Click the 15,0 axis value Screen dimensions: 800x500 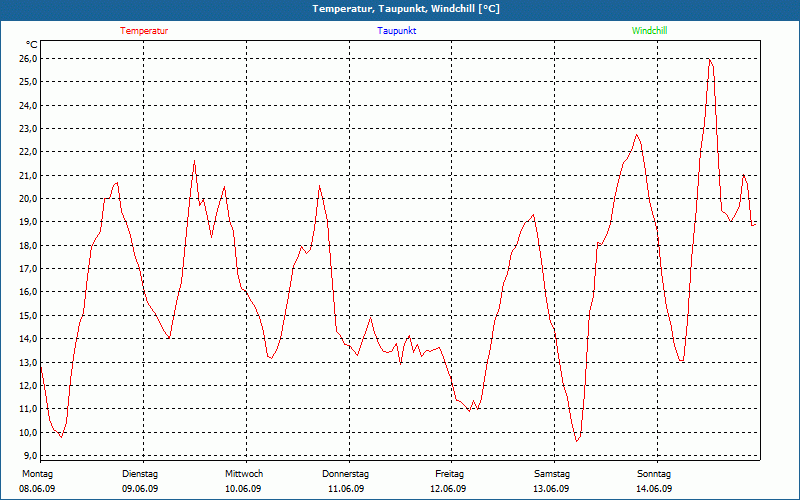click(x=28, y=316)
